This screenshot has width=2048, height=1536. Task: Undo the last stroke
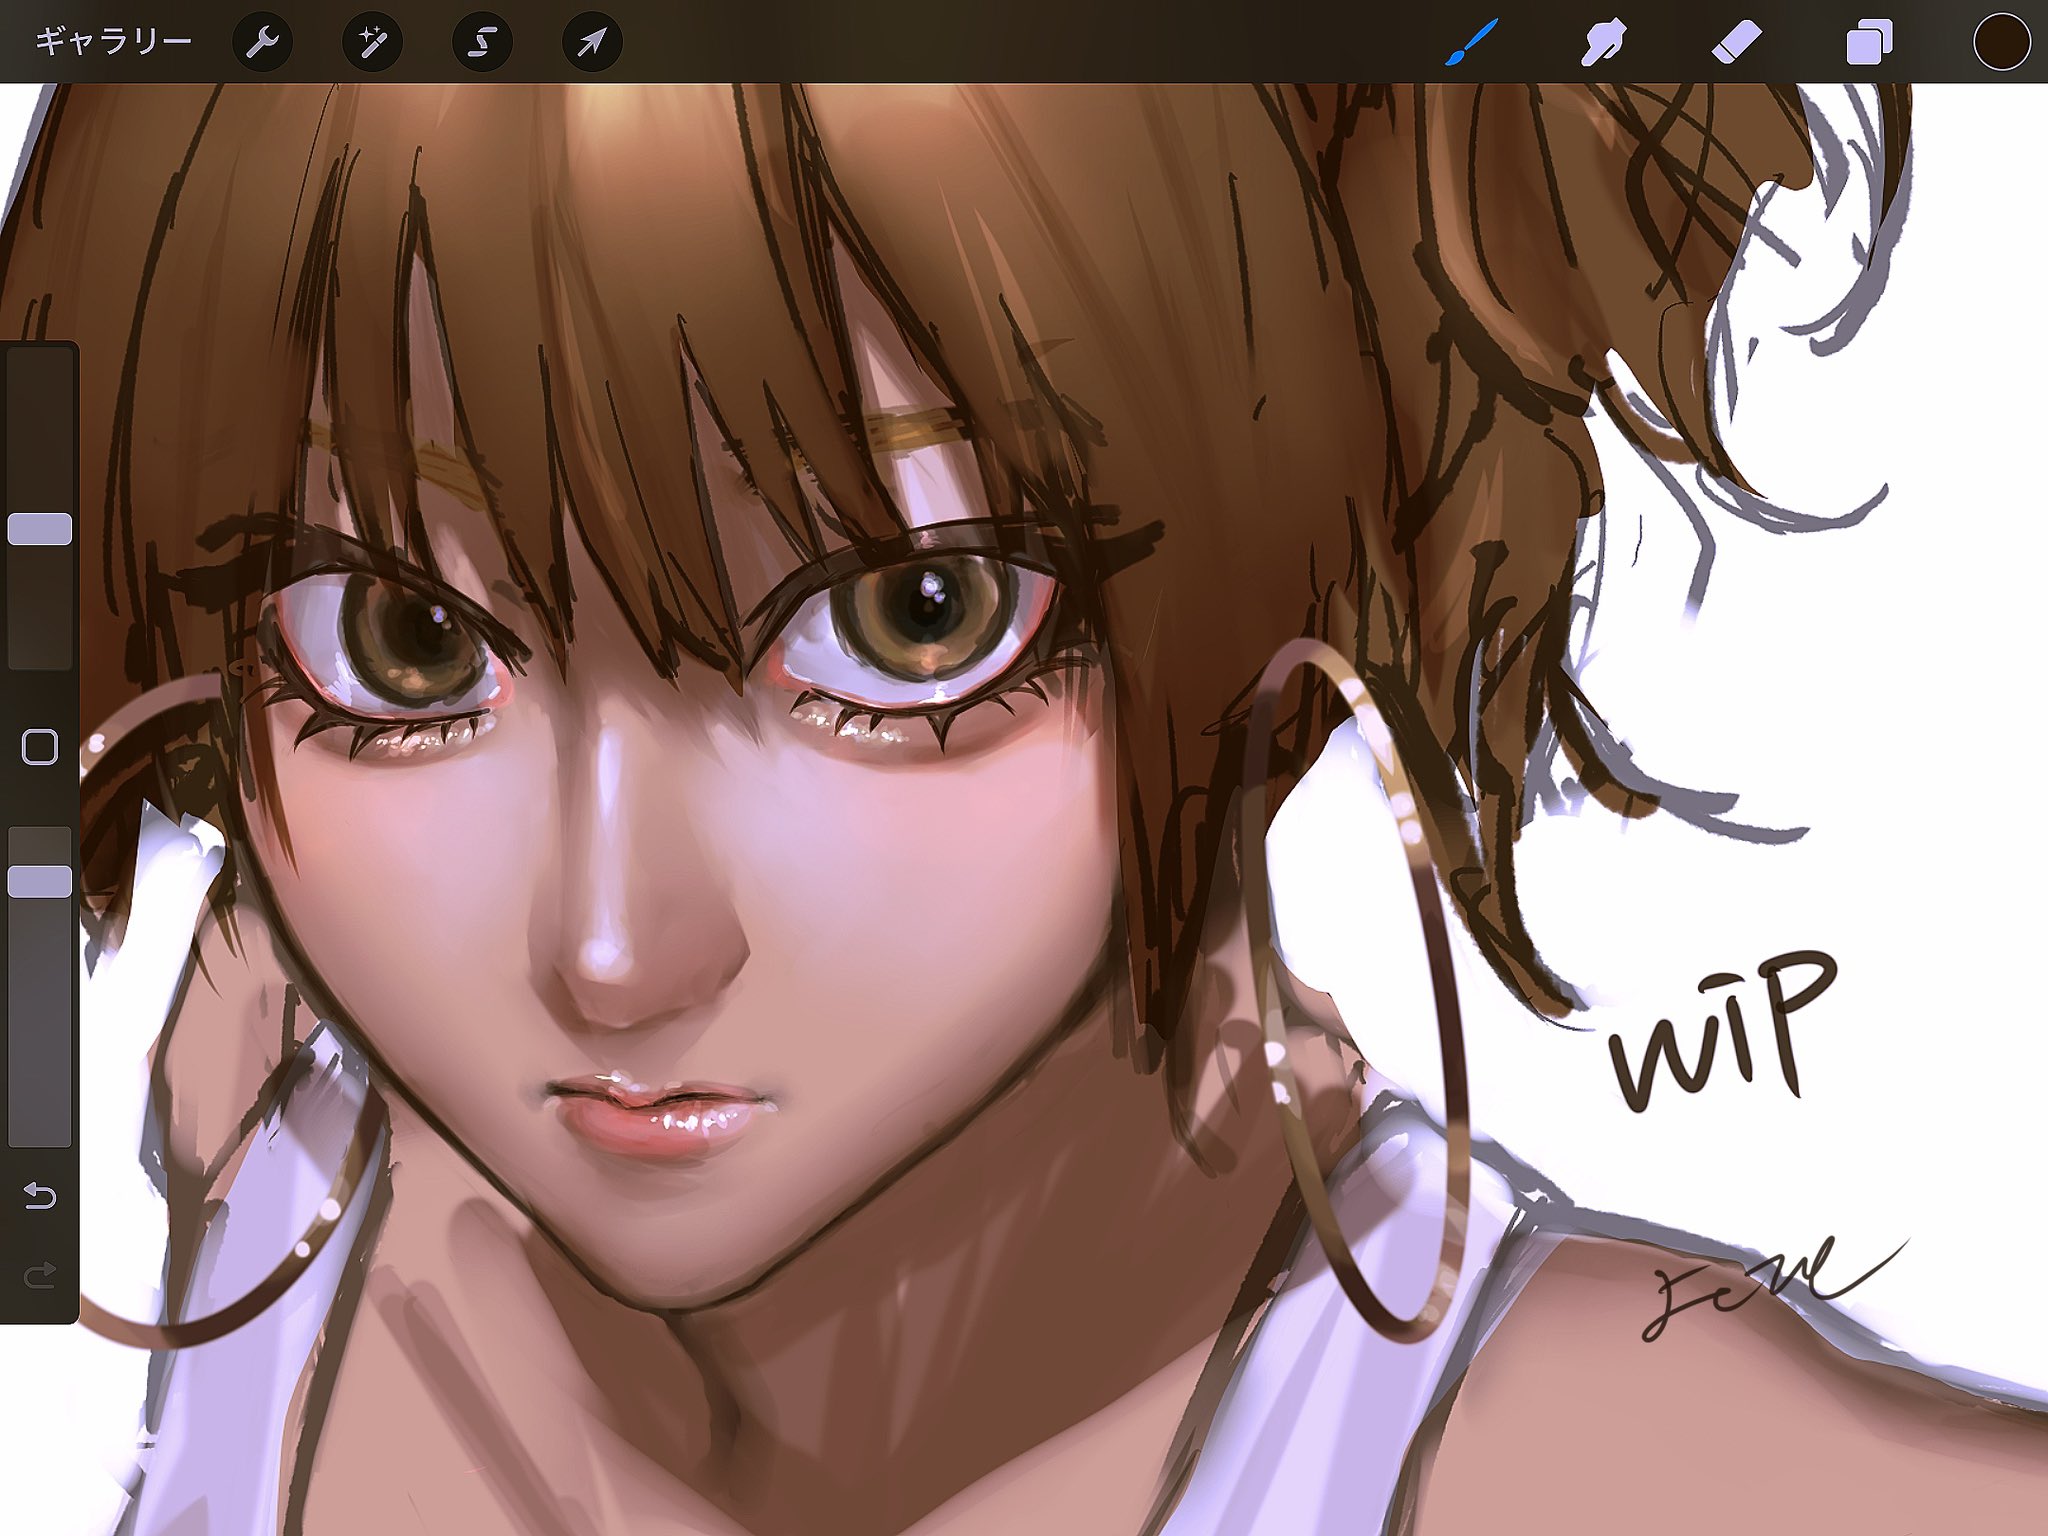40,1195
